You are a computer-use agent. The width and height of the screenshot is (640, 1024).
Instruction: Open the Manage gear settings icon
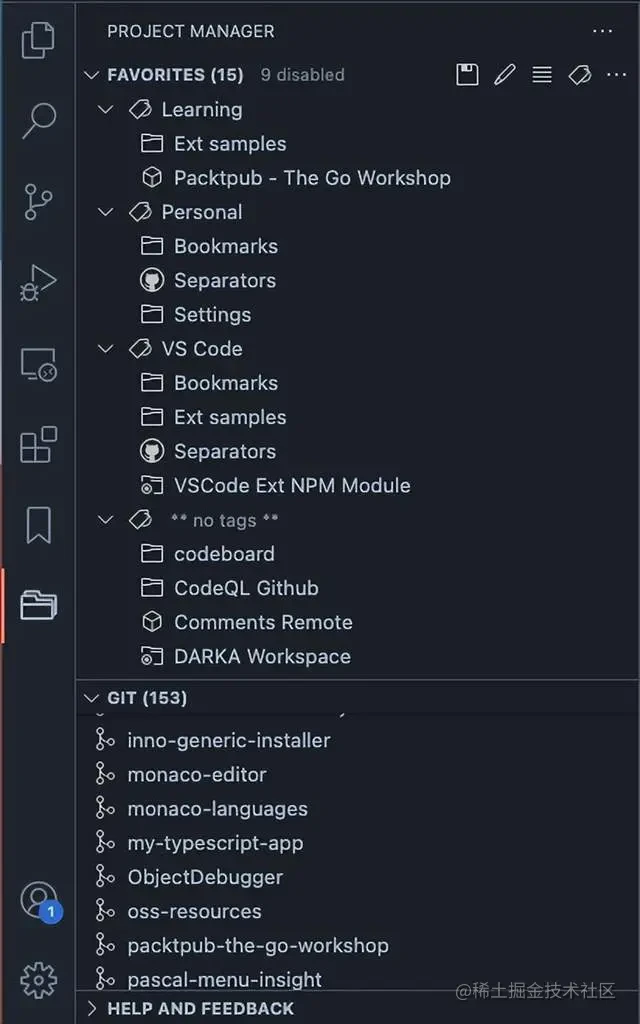(39, 980)
